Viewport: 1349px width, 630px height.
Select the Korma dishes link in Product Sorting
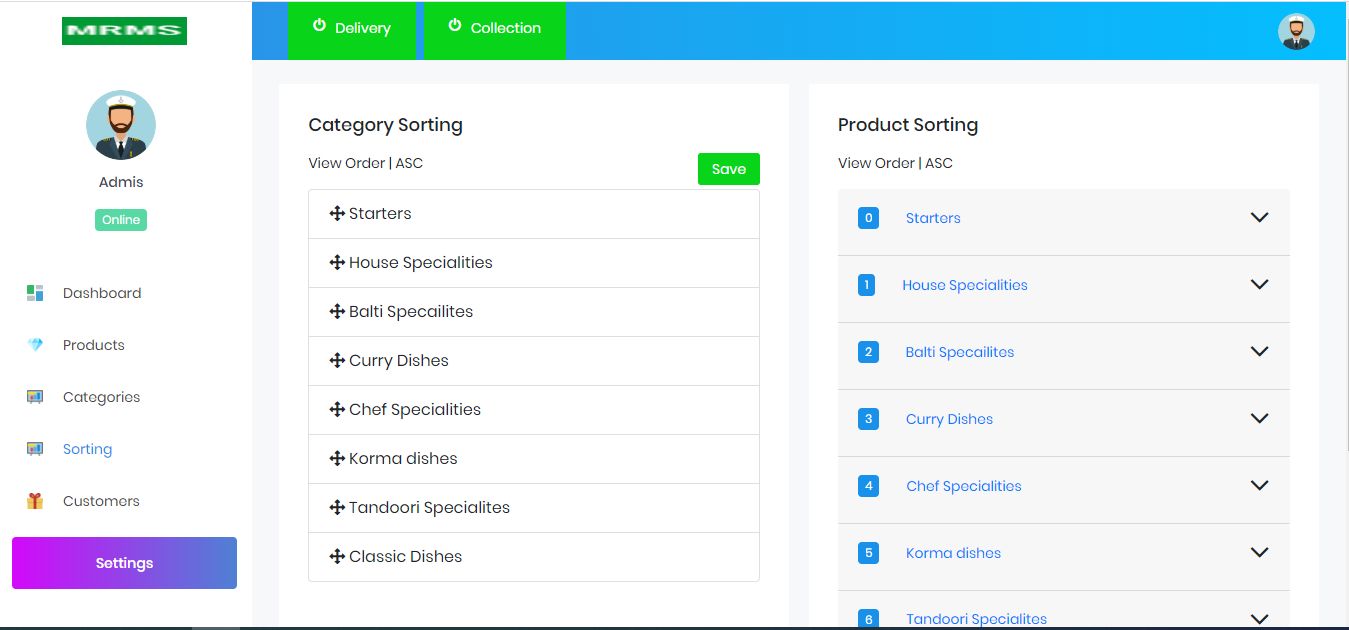953,553
